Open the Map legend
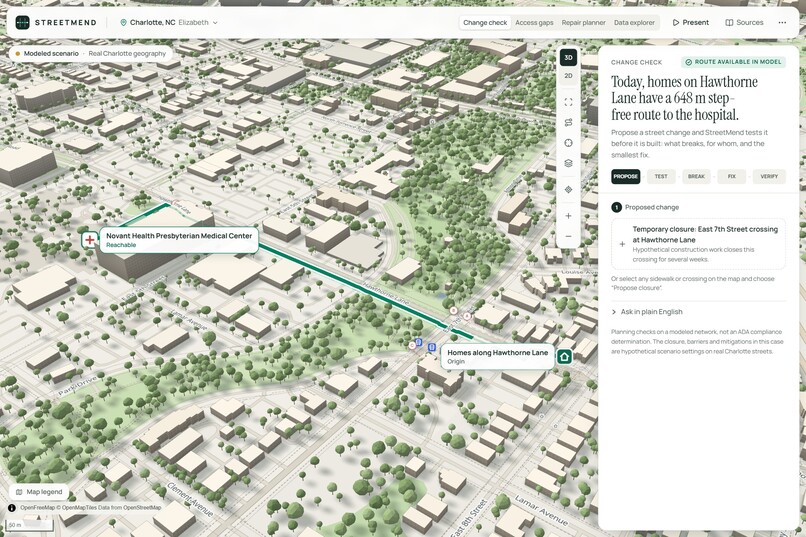The height and width of the screenshot is (537, 806). coord(39,492)
